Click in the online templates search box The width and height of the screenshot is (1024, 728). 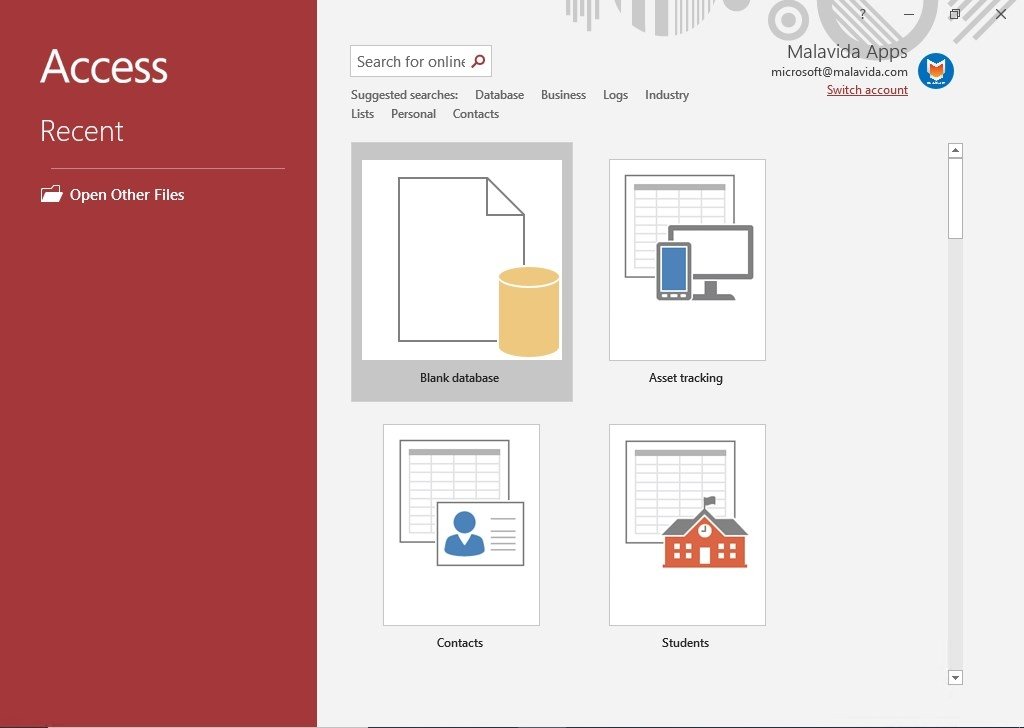[410, 61]
